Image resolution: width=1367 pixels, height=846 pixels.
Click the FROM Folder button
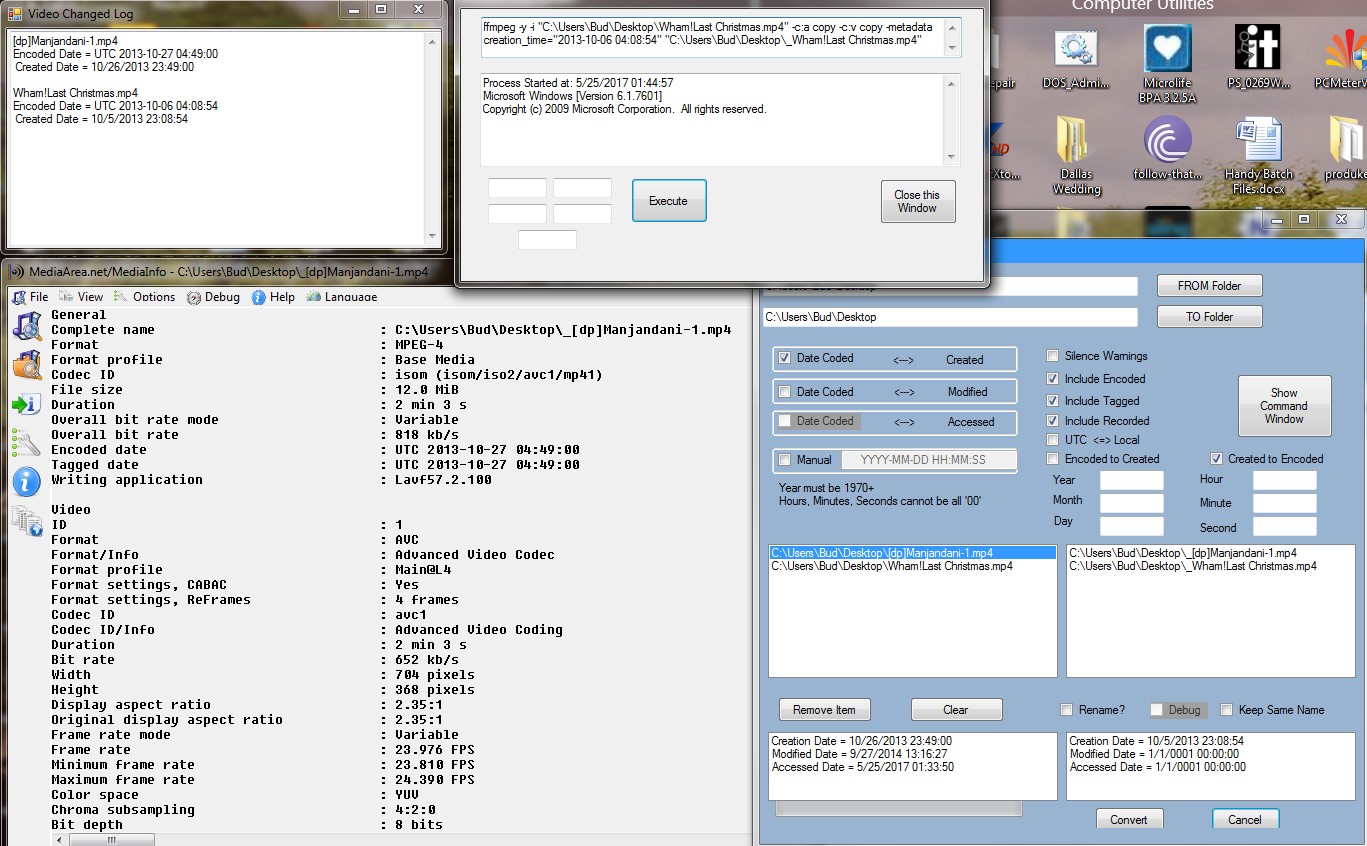[x=1210, y=286]
